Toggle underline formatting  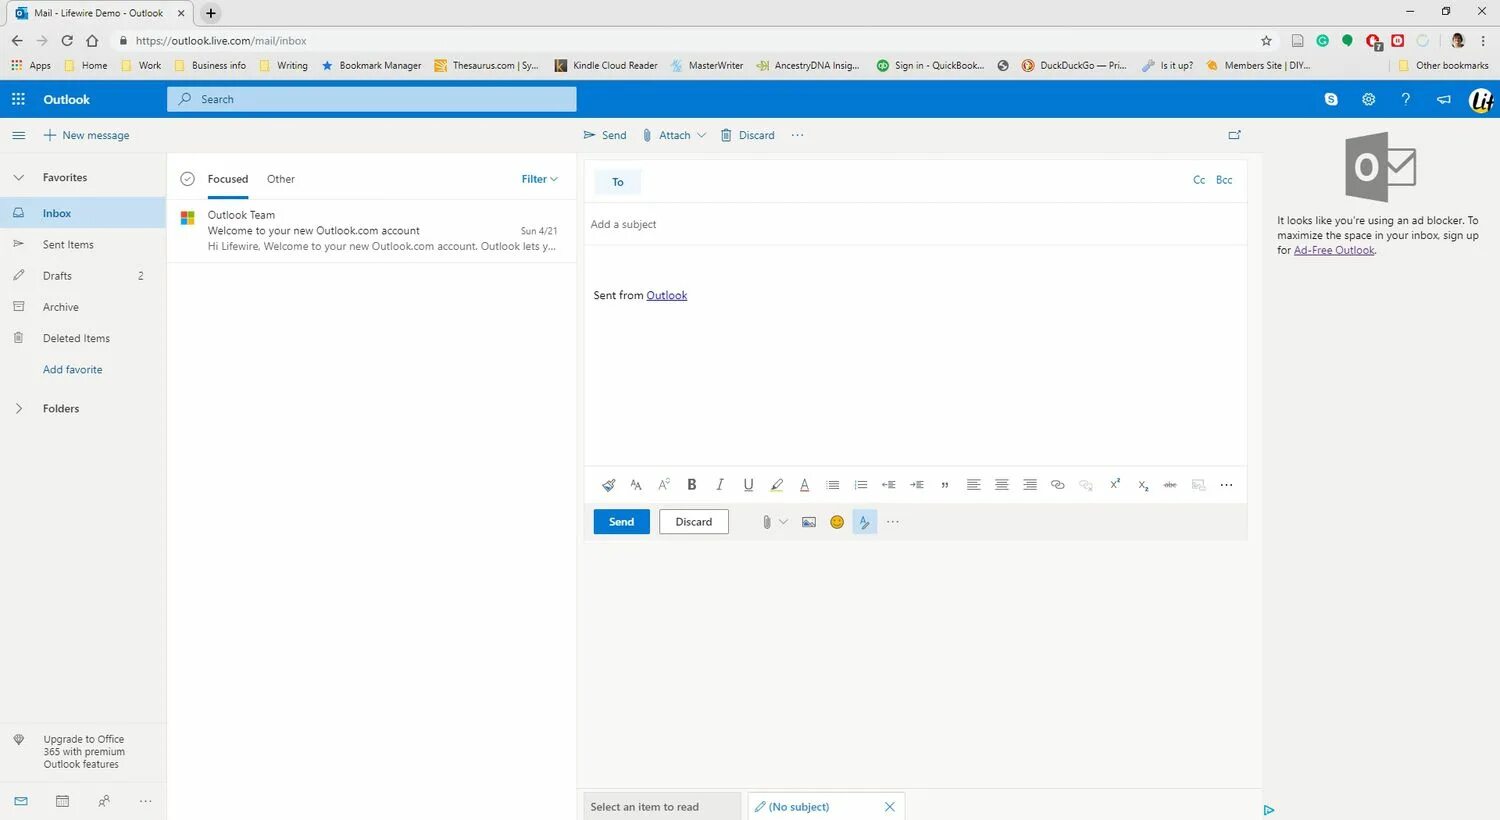pyautogui.click(x=748, y=485)
